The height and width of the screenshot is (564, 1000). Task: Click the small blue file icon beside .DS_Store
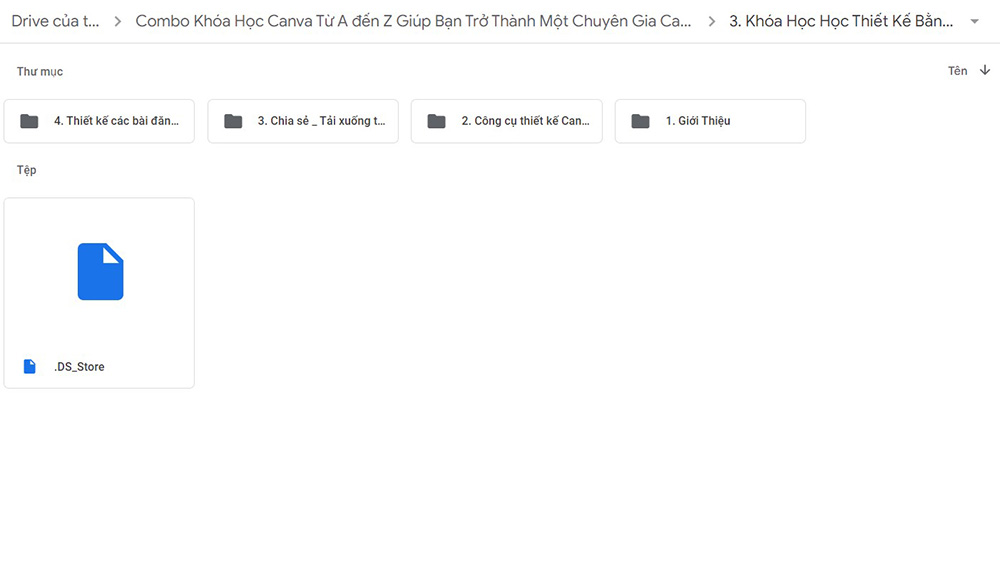(29, 366)
